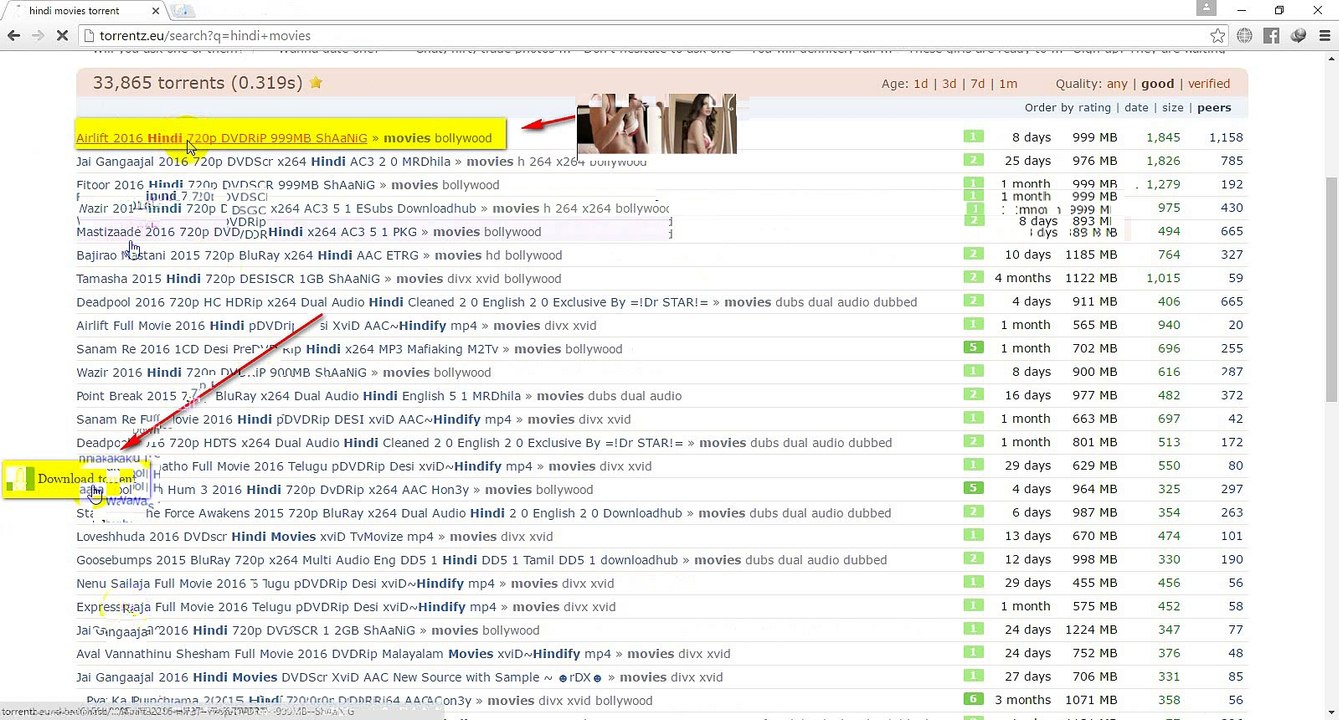The width and height of the screenshot is (1339, 720).
Task: Open Jai Gangaajal 720p DVDScr AC3 MRDhila torrent
Action: click(x=264, y=161)
